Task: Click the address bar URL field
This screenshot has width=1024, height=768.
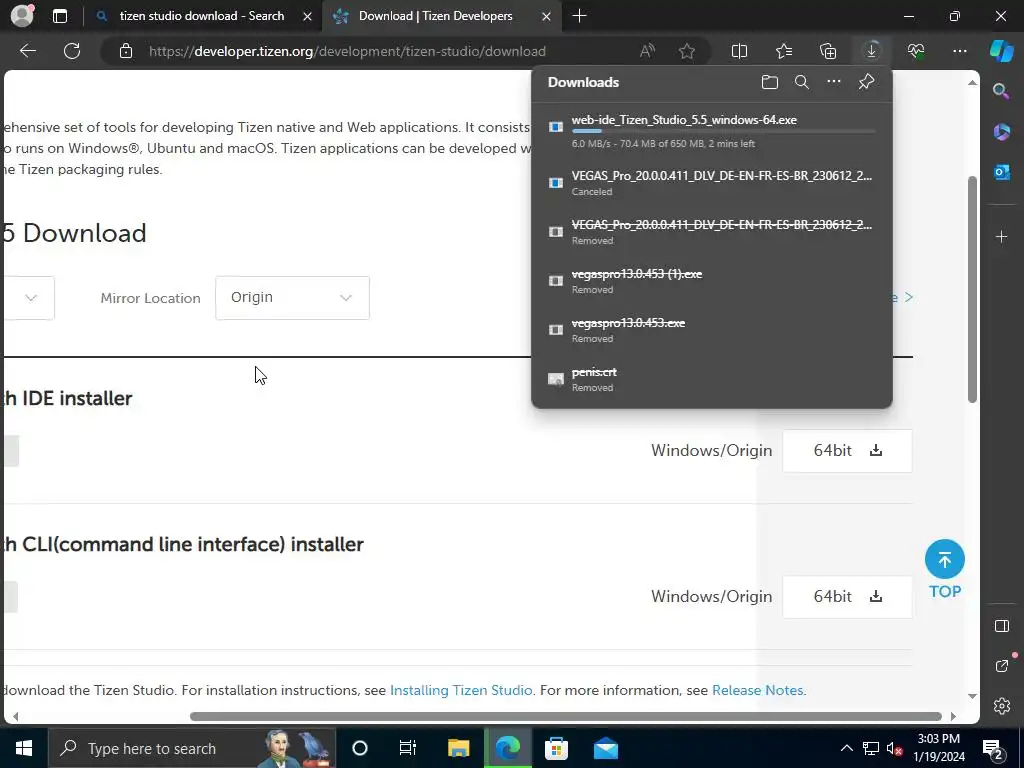Action: [x=347, y=51]
